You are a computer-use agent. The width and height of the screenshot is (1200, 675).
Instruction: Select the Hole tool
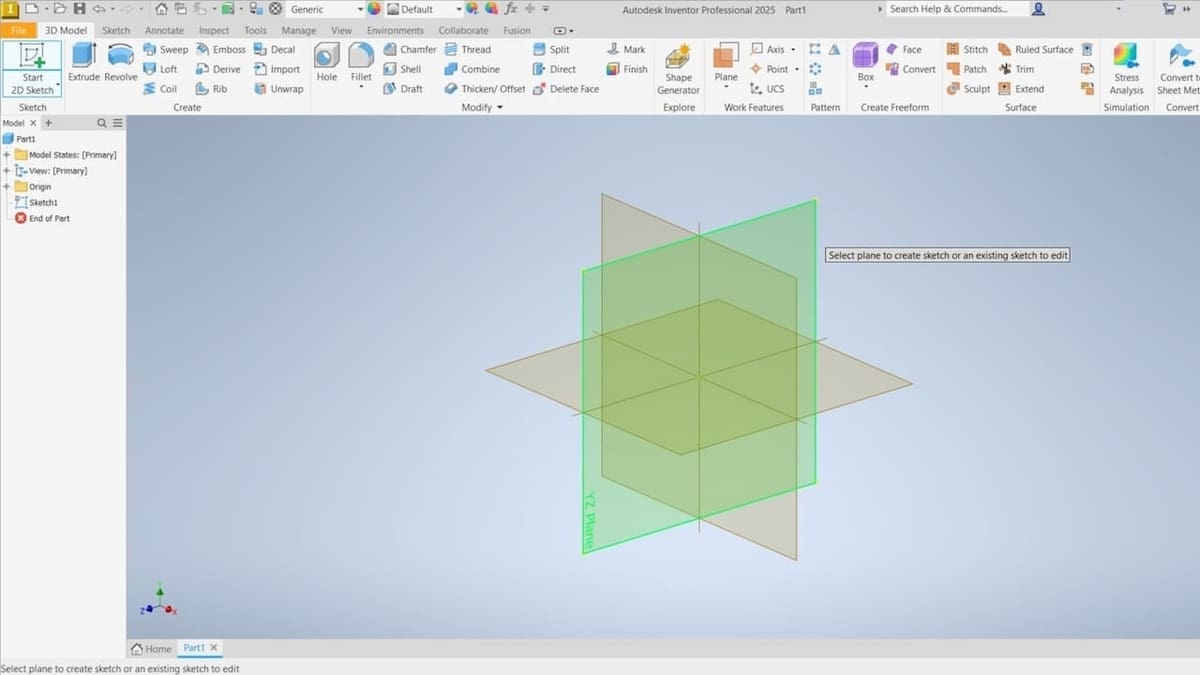327,62
